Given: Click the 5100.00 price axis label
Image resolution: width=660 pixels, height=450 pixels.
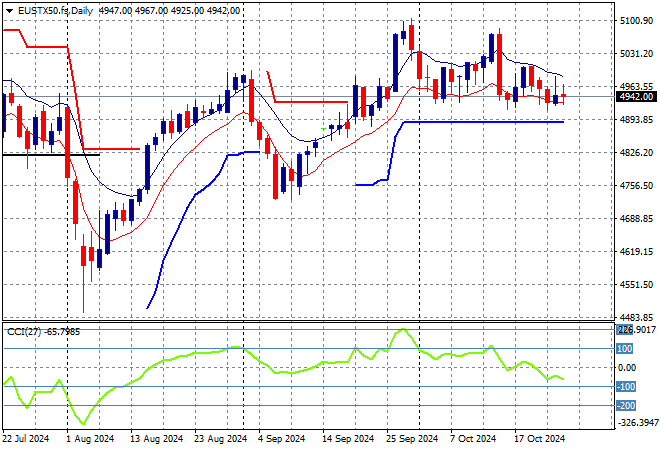Looking at the screenshot, I should point(635,20).
